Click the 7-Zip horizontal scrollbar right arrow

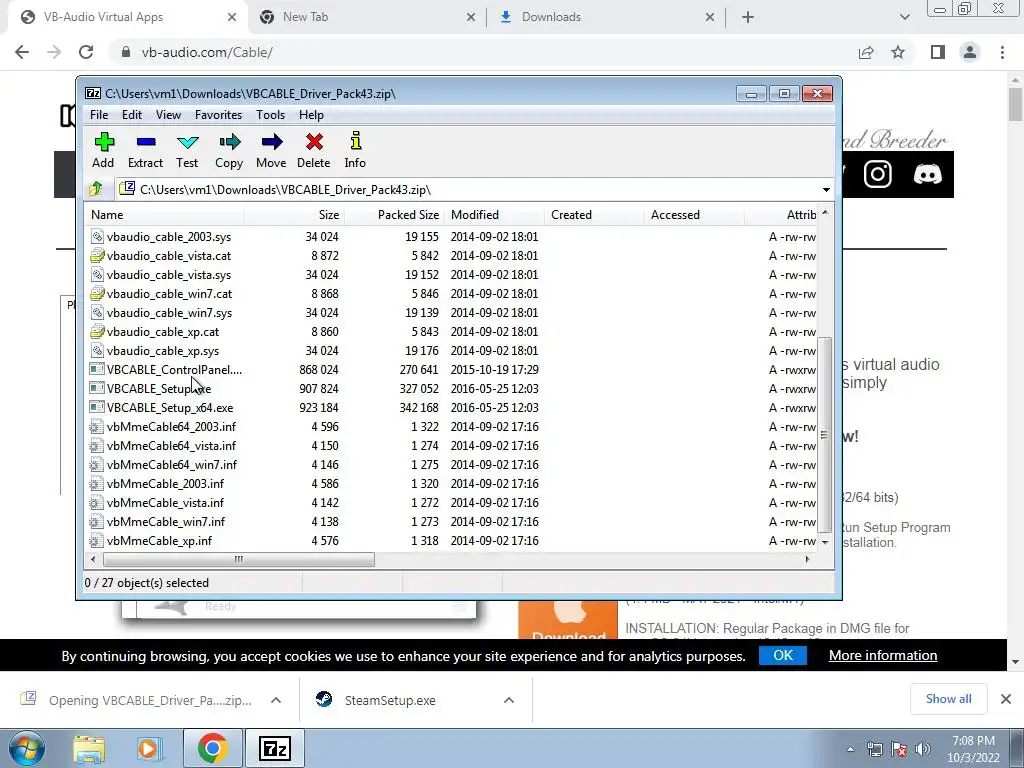pyautogui.click(x=807, y=559)
